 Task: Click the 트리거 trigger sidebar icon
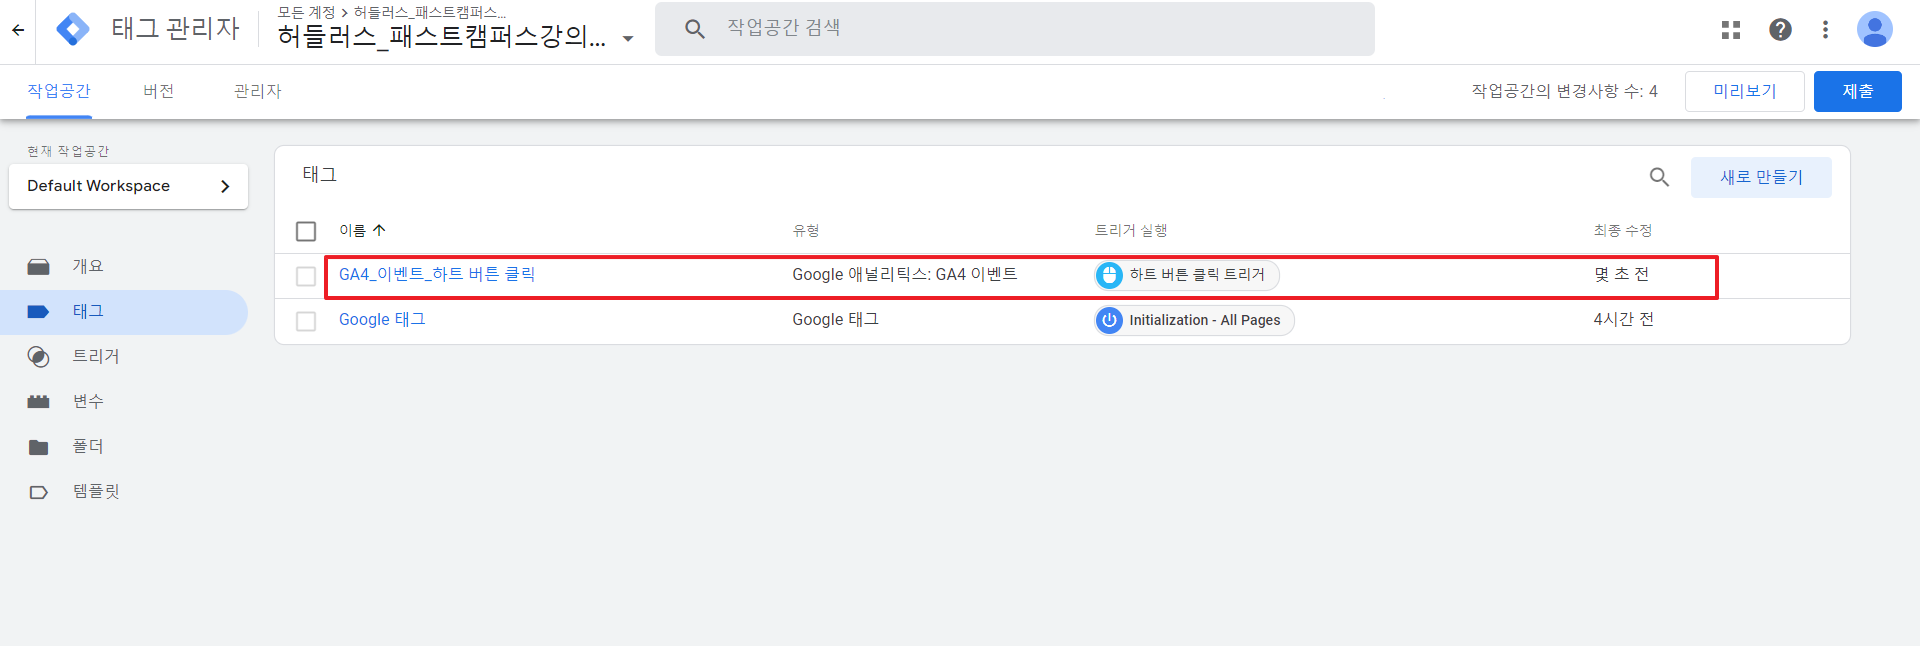pyautogui.click(x=39, y=357)
